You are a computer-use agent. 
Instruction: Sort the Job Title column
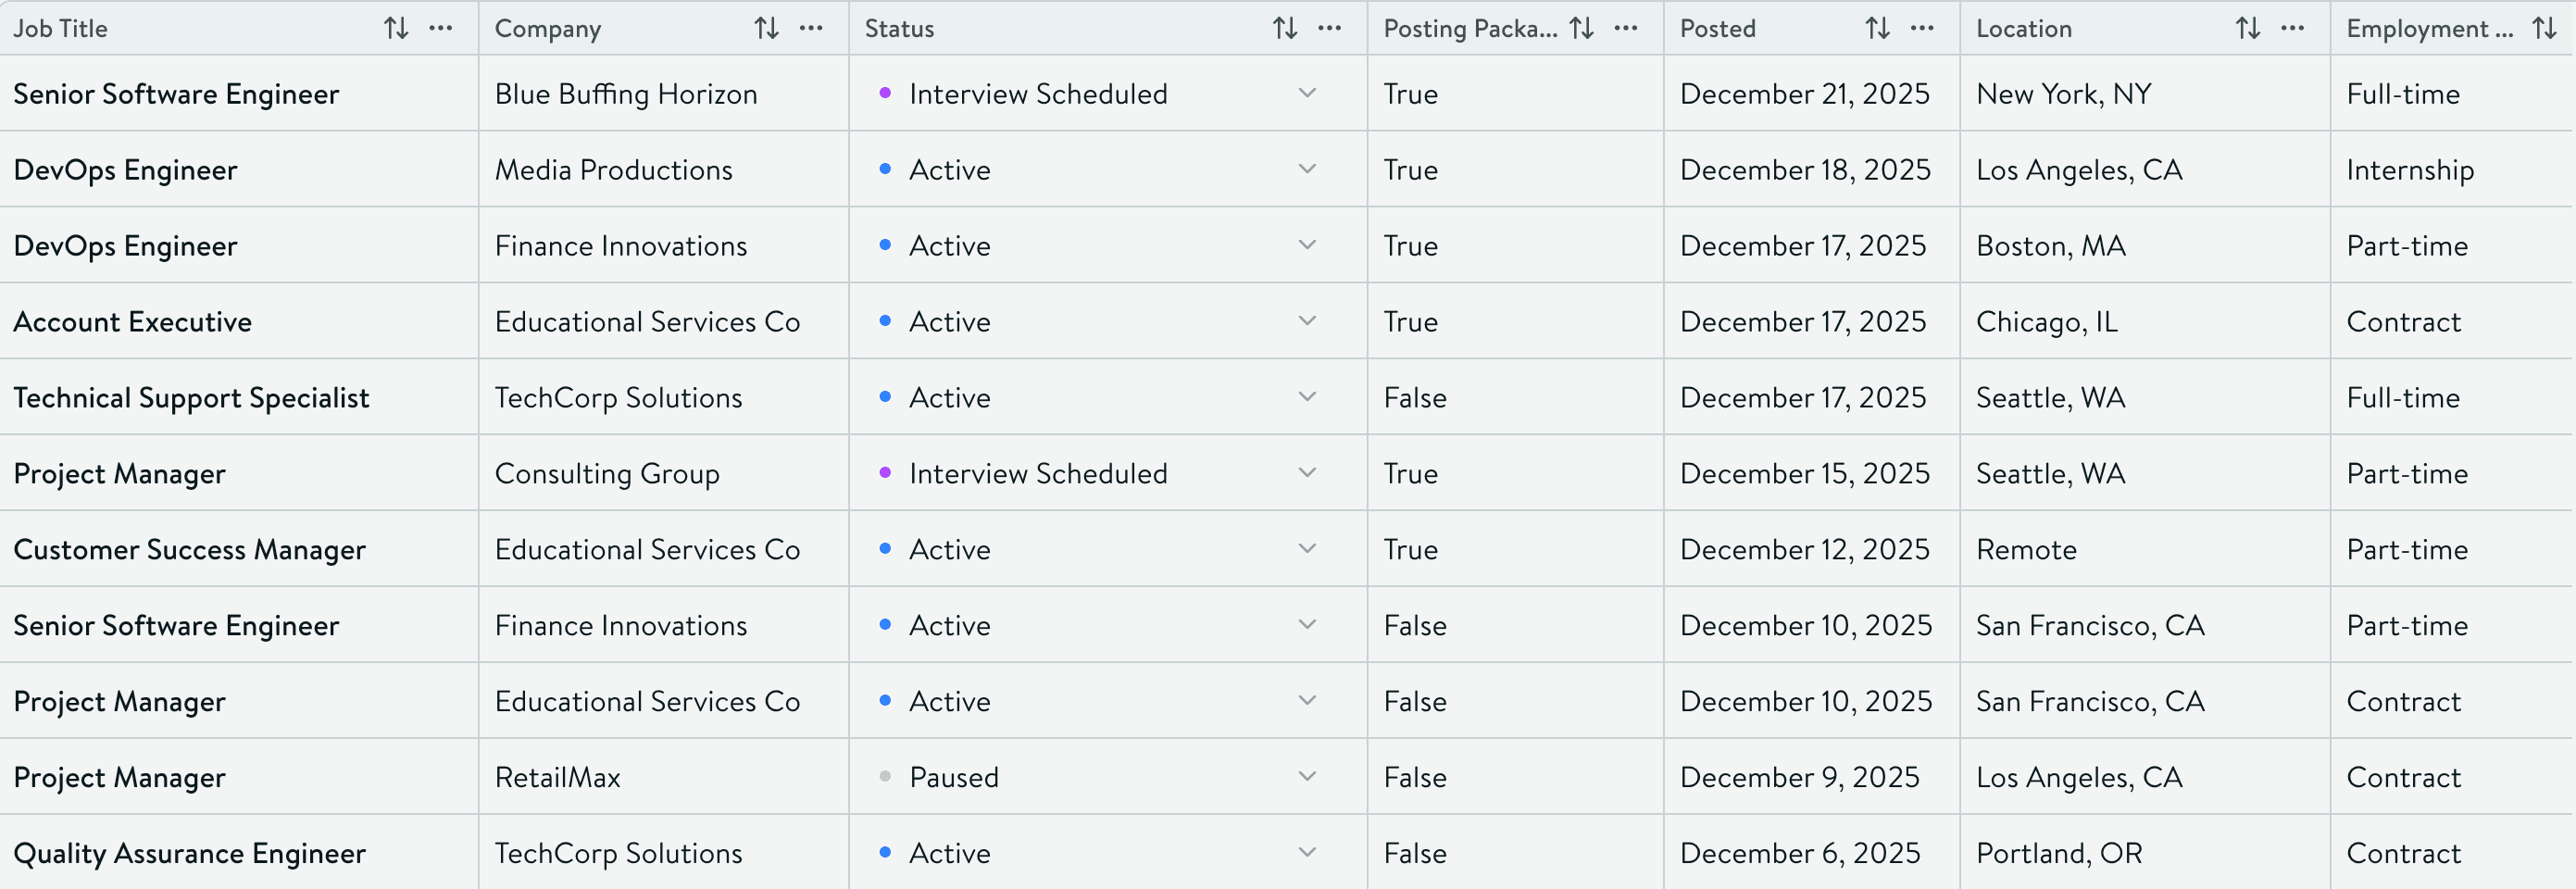coord(396,28)
